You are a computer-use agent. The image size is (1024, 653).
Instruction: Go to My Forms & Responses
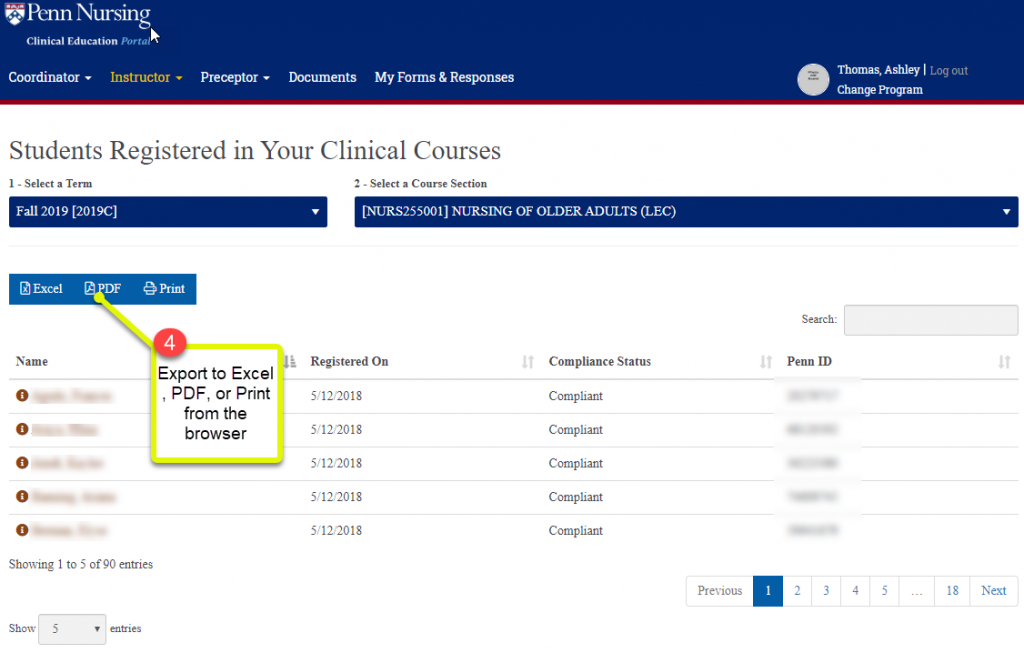point(444,77)
